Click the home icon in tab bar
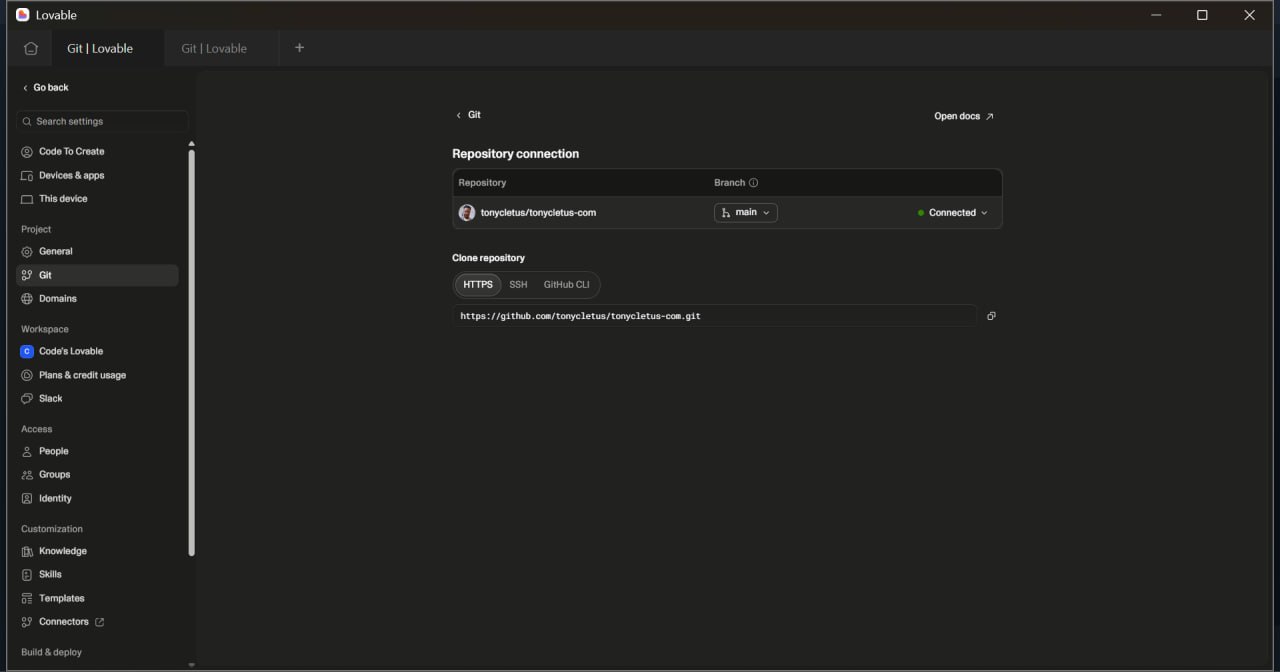The width and height of the screenshot is (1280, 672). (31, 48)
